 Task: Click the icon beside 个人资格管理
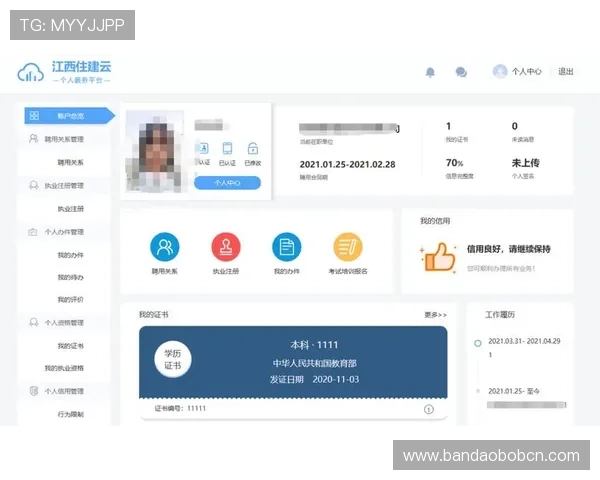coord(34,322)
